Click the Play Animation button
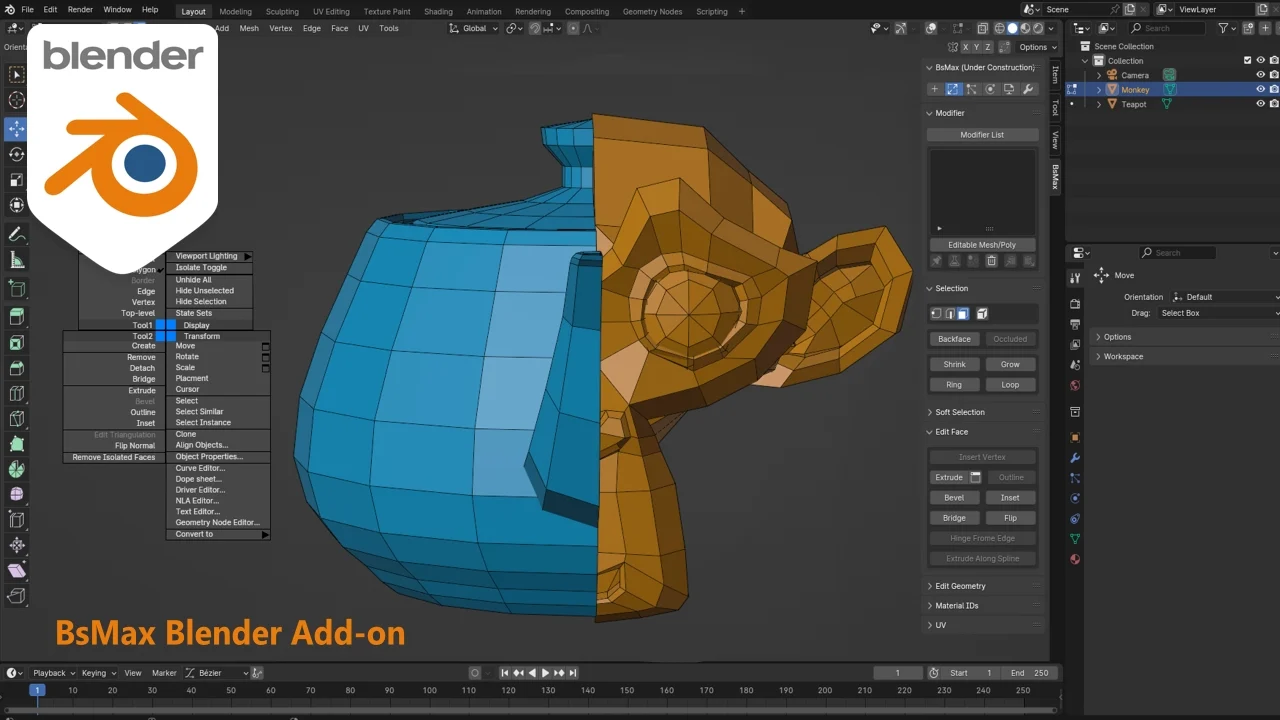 pyautogui.click(x=545, y=673)
